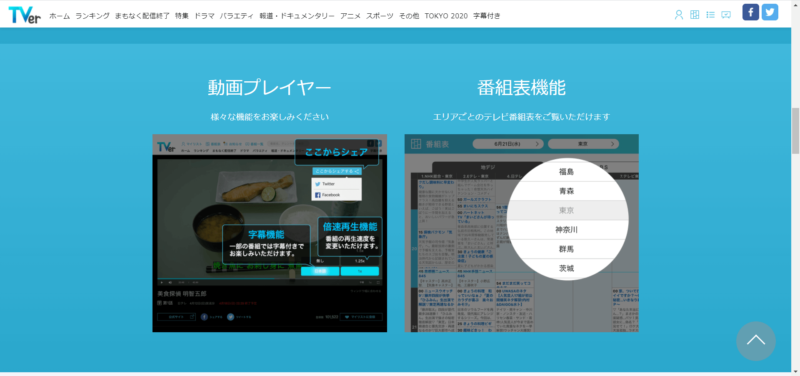Image resolution: width=800 pixels, height=376 pixels.
Task: Click the program guide feature screenshot
Action: click(521, 233)
